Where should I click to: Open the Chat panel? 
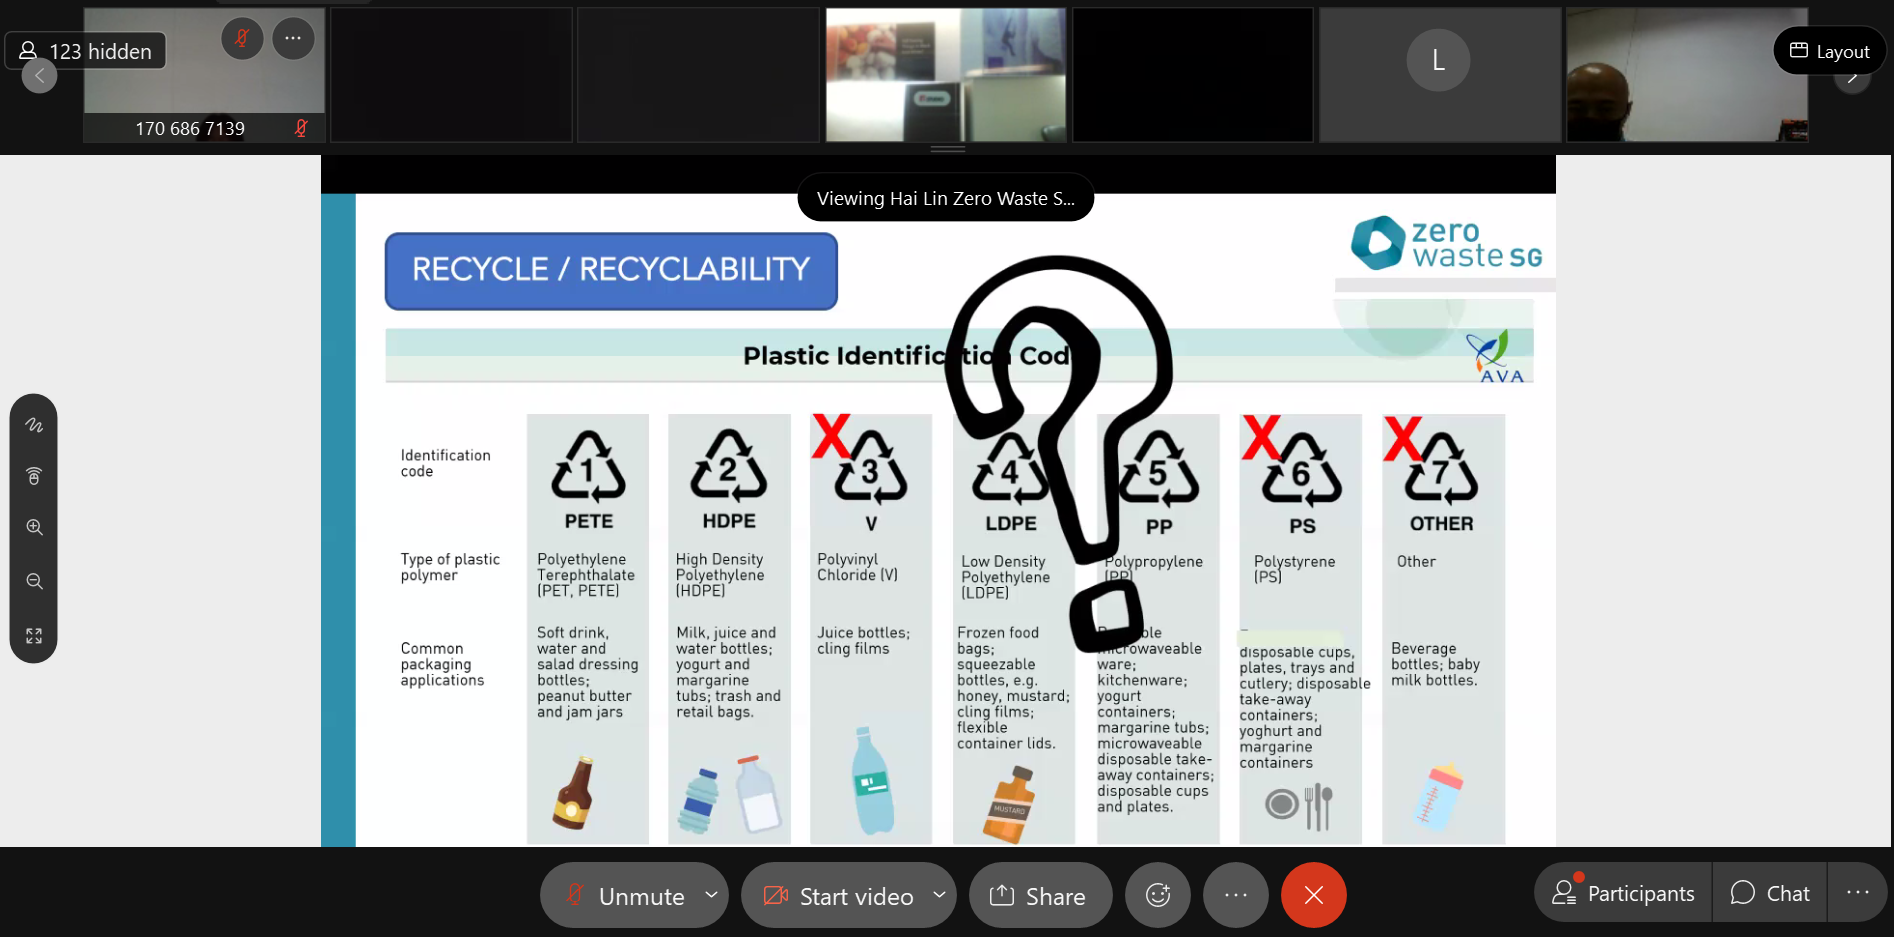click(1770, 893)
